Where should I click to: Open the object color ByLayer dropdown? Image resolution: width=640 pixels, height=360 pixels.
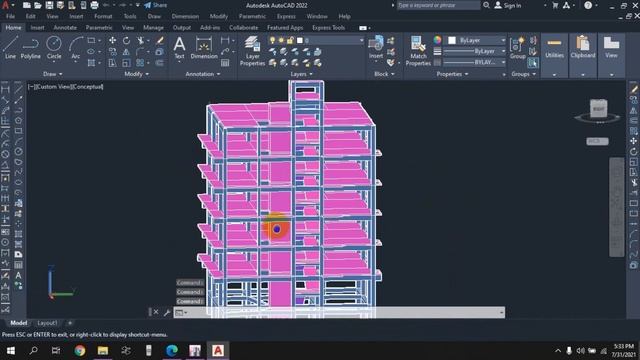tap(502, 40)
